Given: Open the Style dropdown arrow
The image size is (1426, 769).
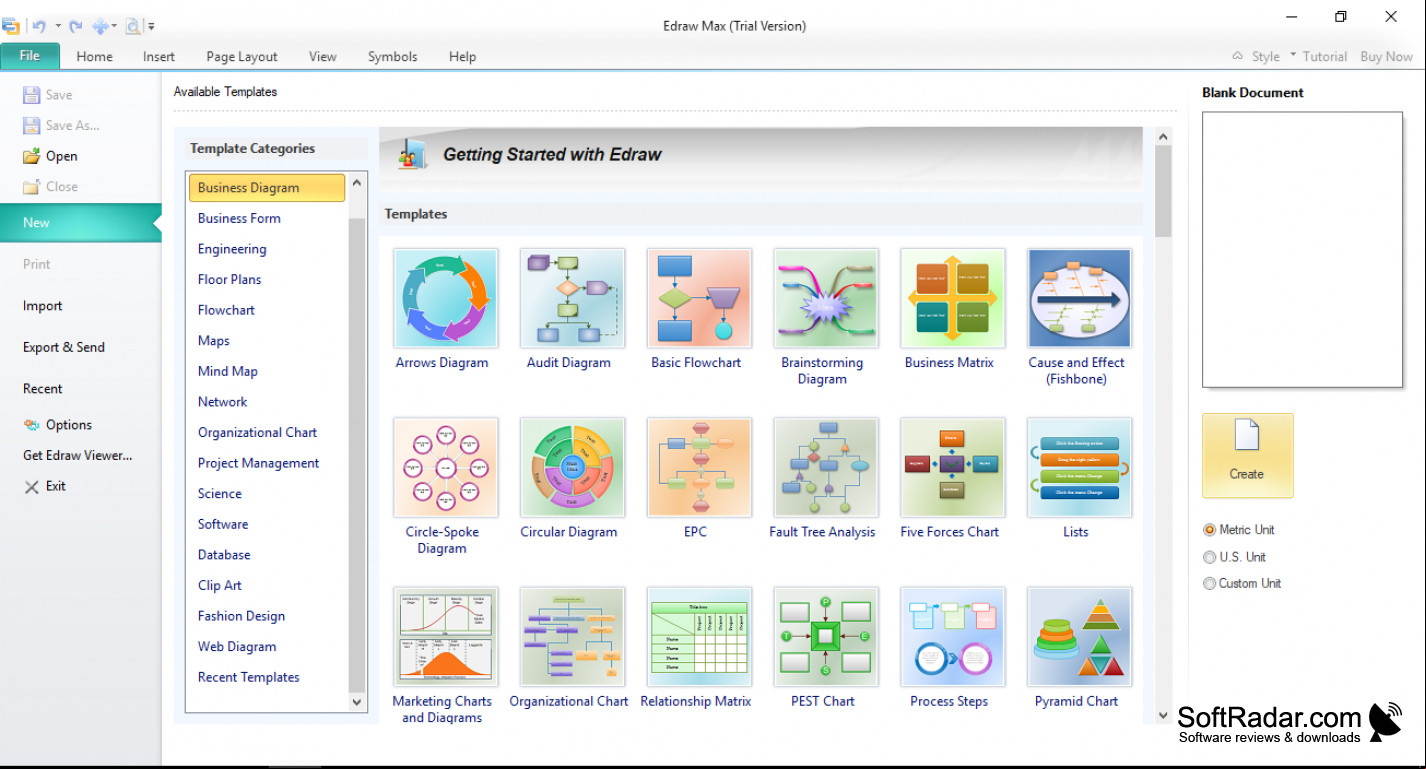Looking at the screenshot, I should [1293, 55].
